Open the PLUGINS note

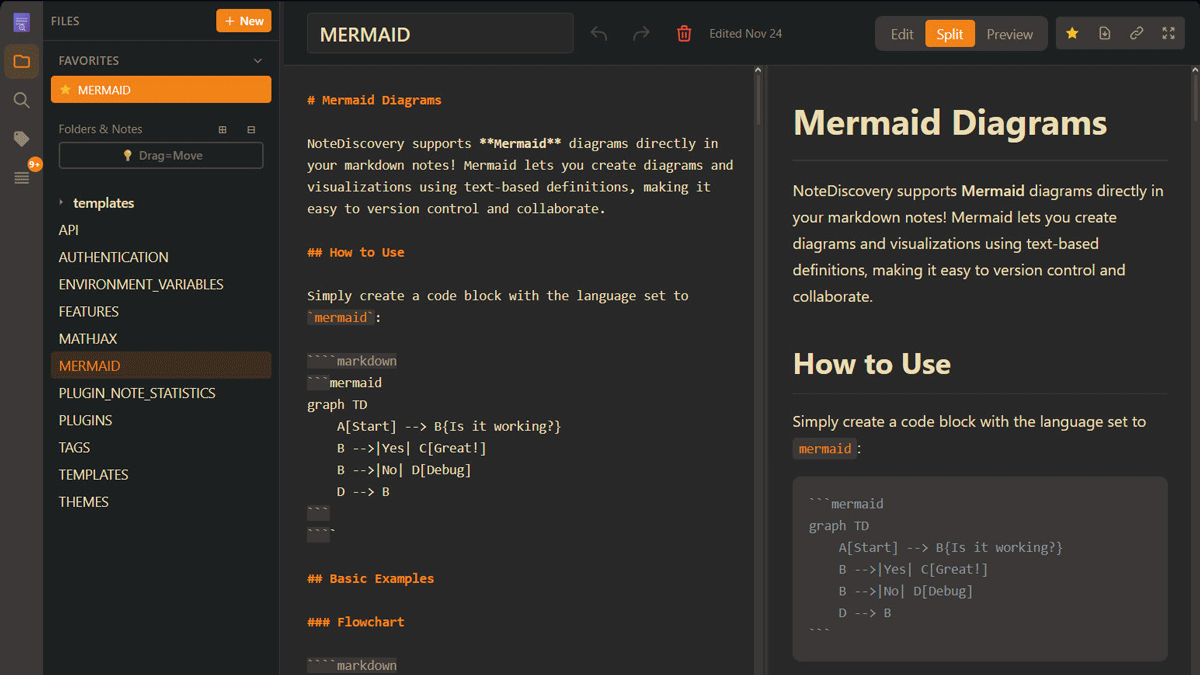84,419
